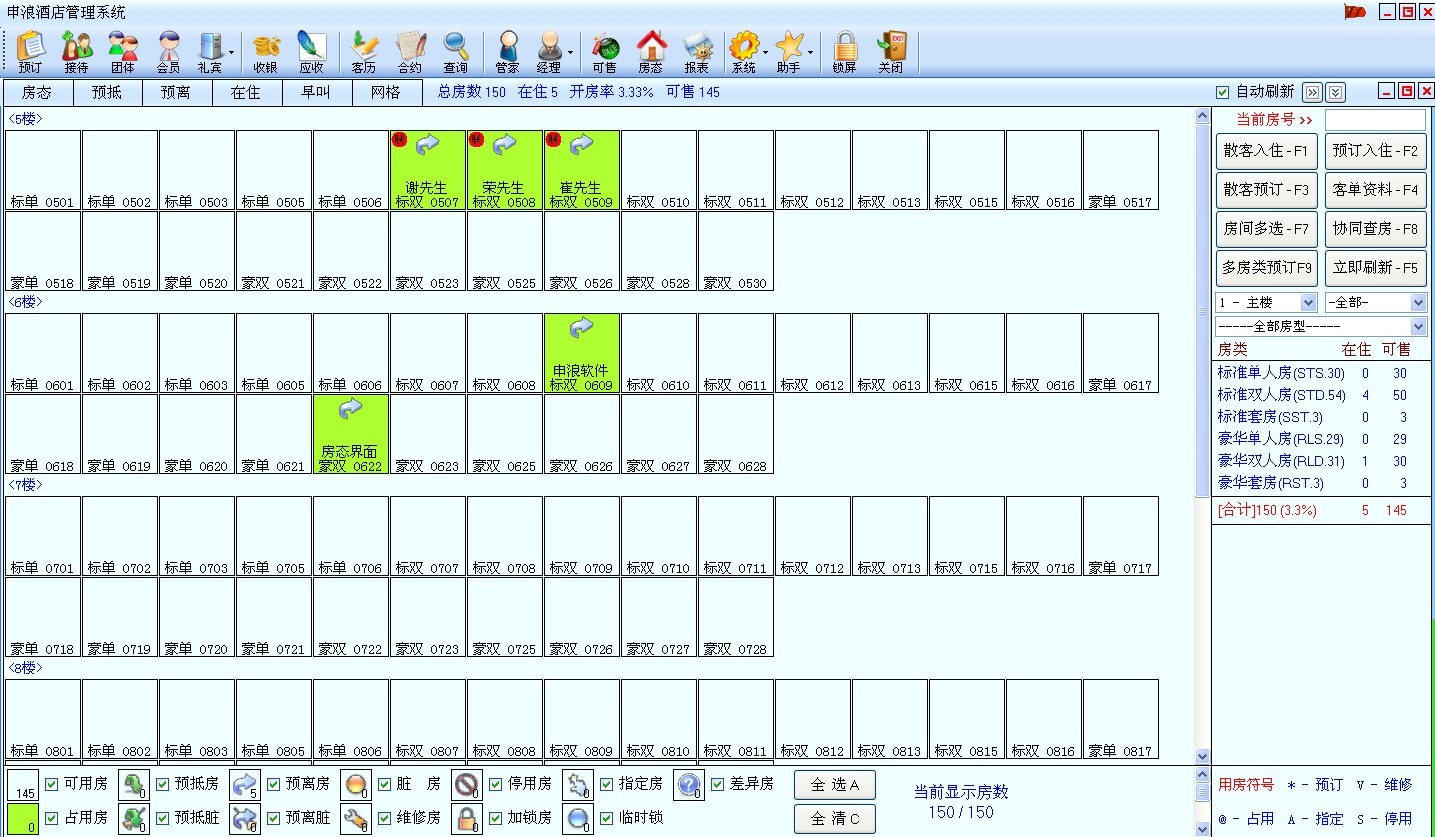Click the 收银 cashier icon
This screenshot has width=1435, height=837.
pos(265,52)
